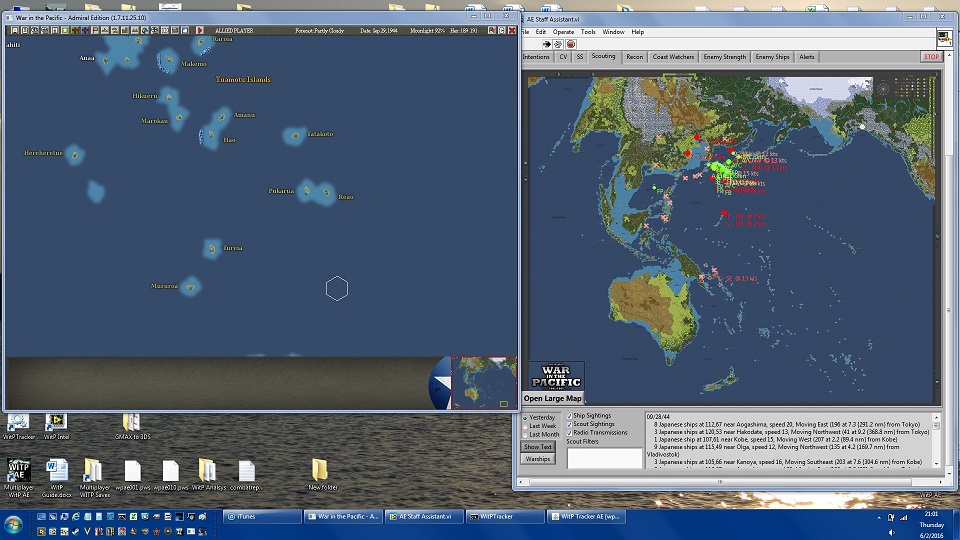The image size is (960, 540).
Task: Select the Last Month radio button
Action: (525, 435)
